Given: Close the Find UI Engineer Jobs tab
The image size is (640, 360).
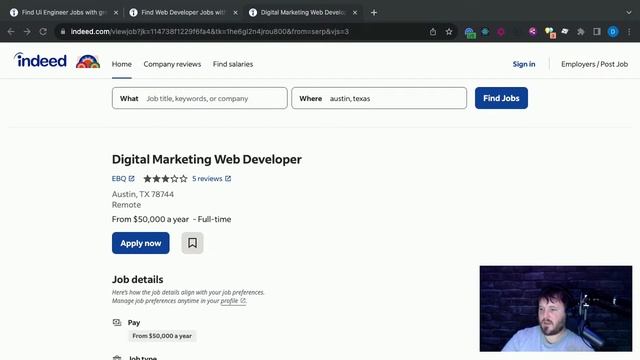Looking at the screenshot, I should click(116, 13).
